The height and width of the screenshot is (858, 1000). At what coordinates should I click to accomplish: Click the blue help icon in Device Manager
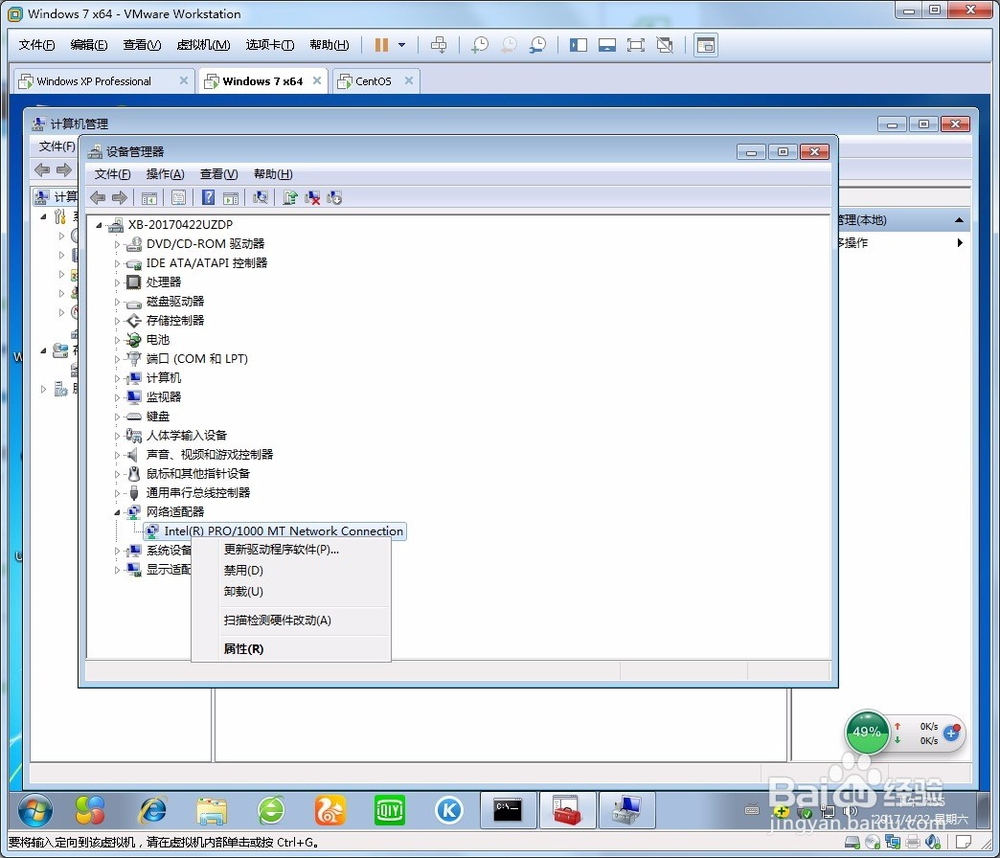(x=208, y=198)
